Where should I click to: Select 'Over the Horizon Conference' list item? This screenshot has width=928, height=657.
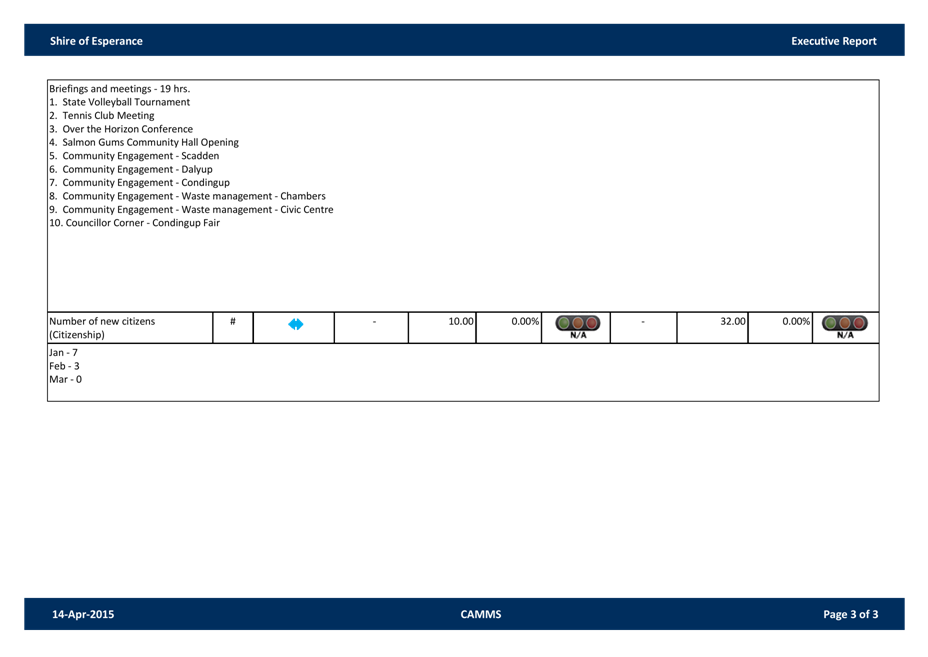point(127,129)
